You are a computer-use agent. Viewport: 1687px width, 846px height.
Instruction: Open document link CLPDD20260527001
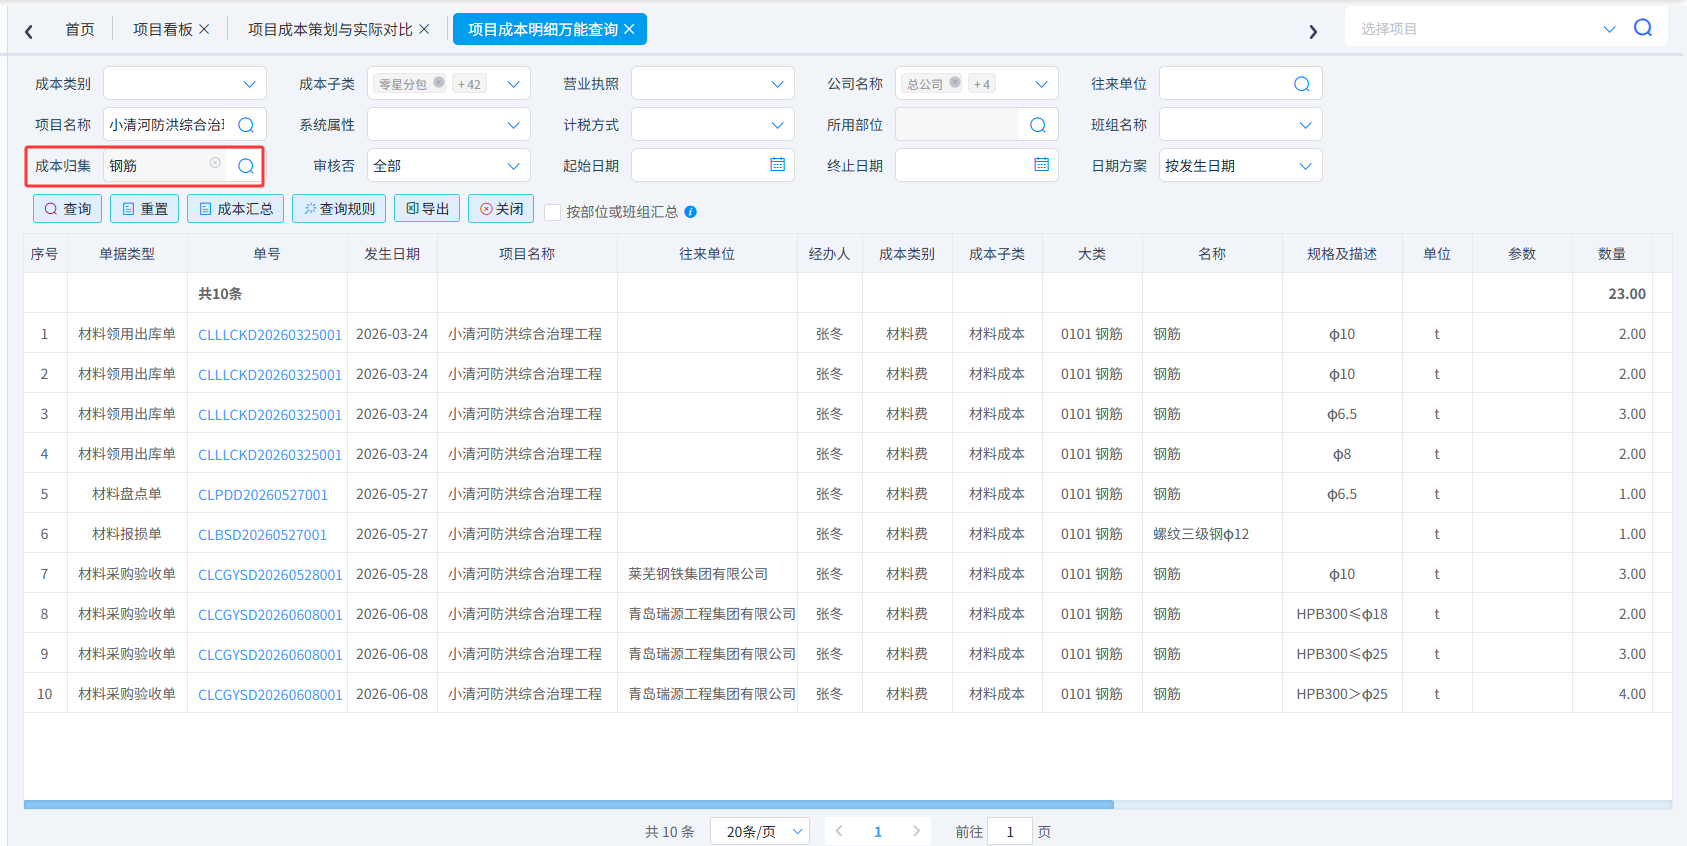[x=263, y=494]
